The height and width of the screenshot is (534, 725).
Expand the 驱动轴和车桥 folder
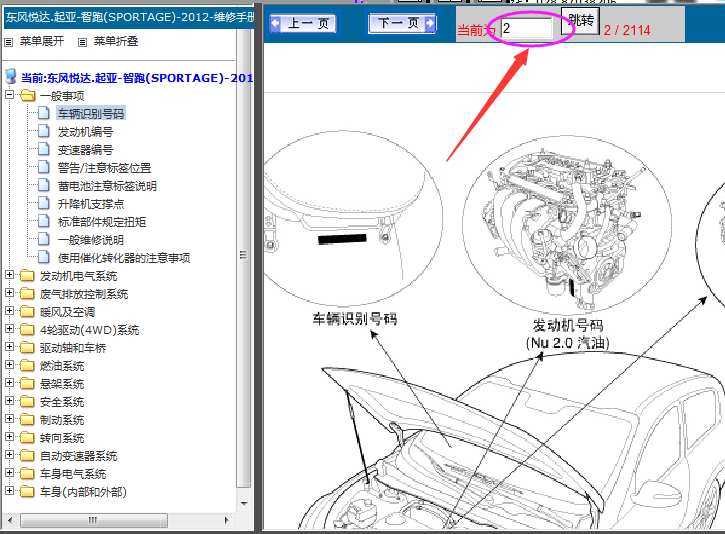pos(9,347)
